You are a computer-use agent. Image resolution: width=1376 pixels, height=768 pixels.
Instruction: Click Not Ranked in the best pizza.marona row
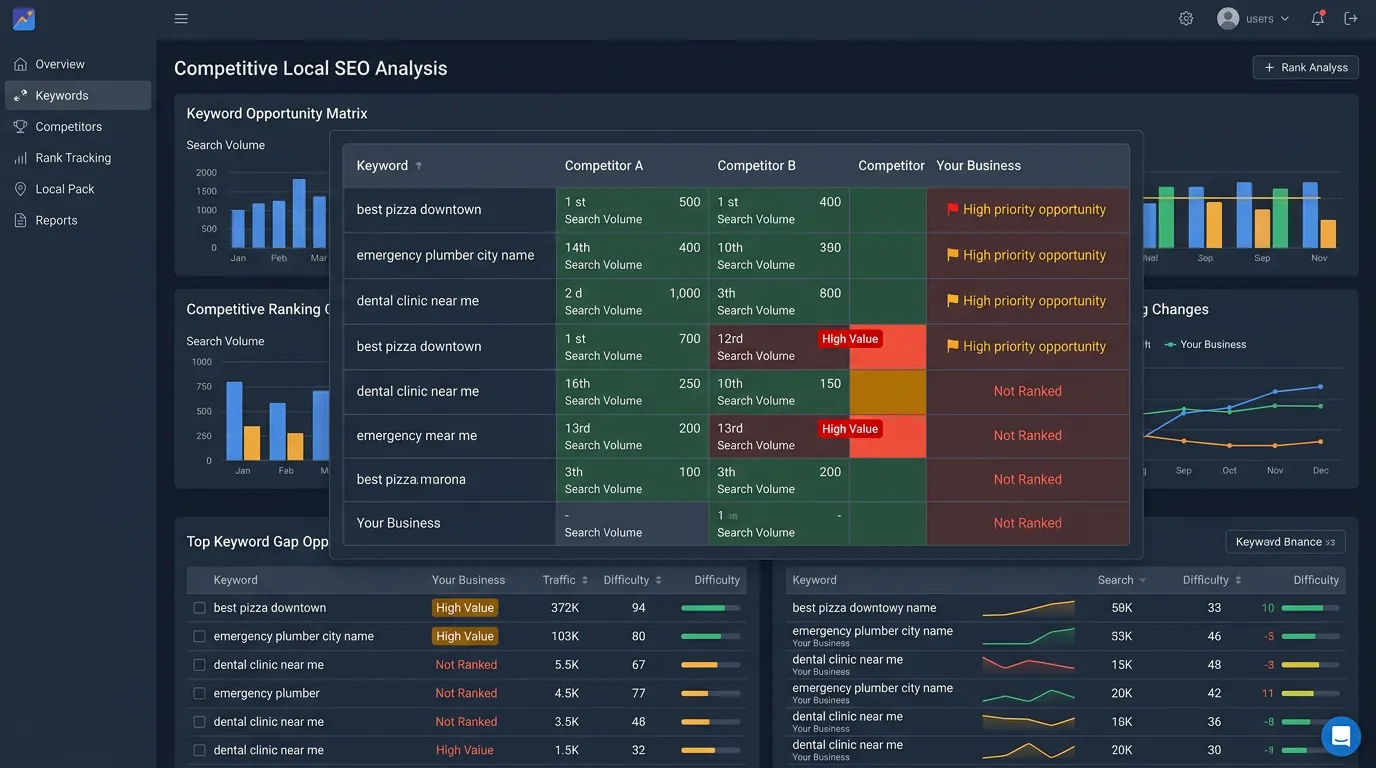tap(1028, 479)
